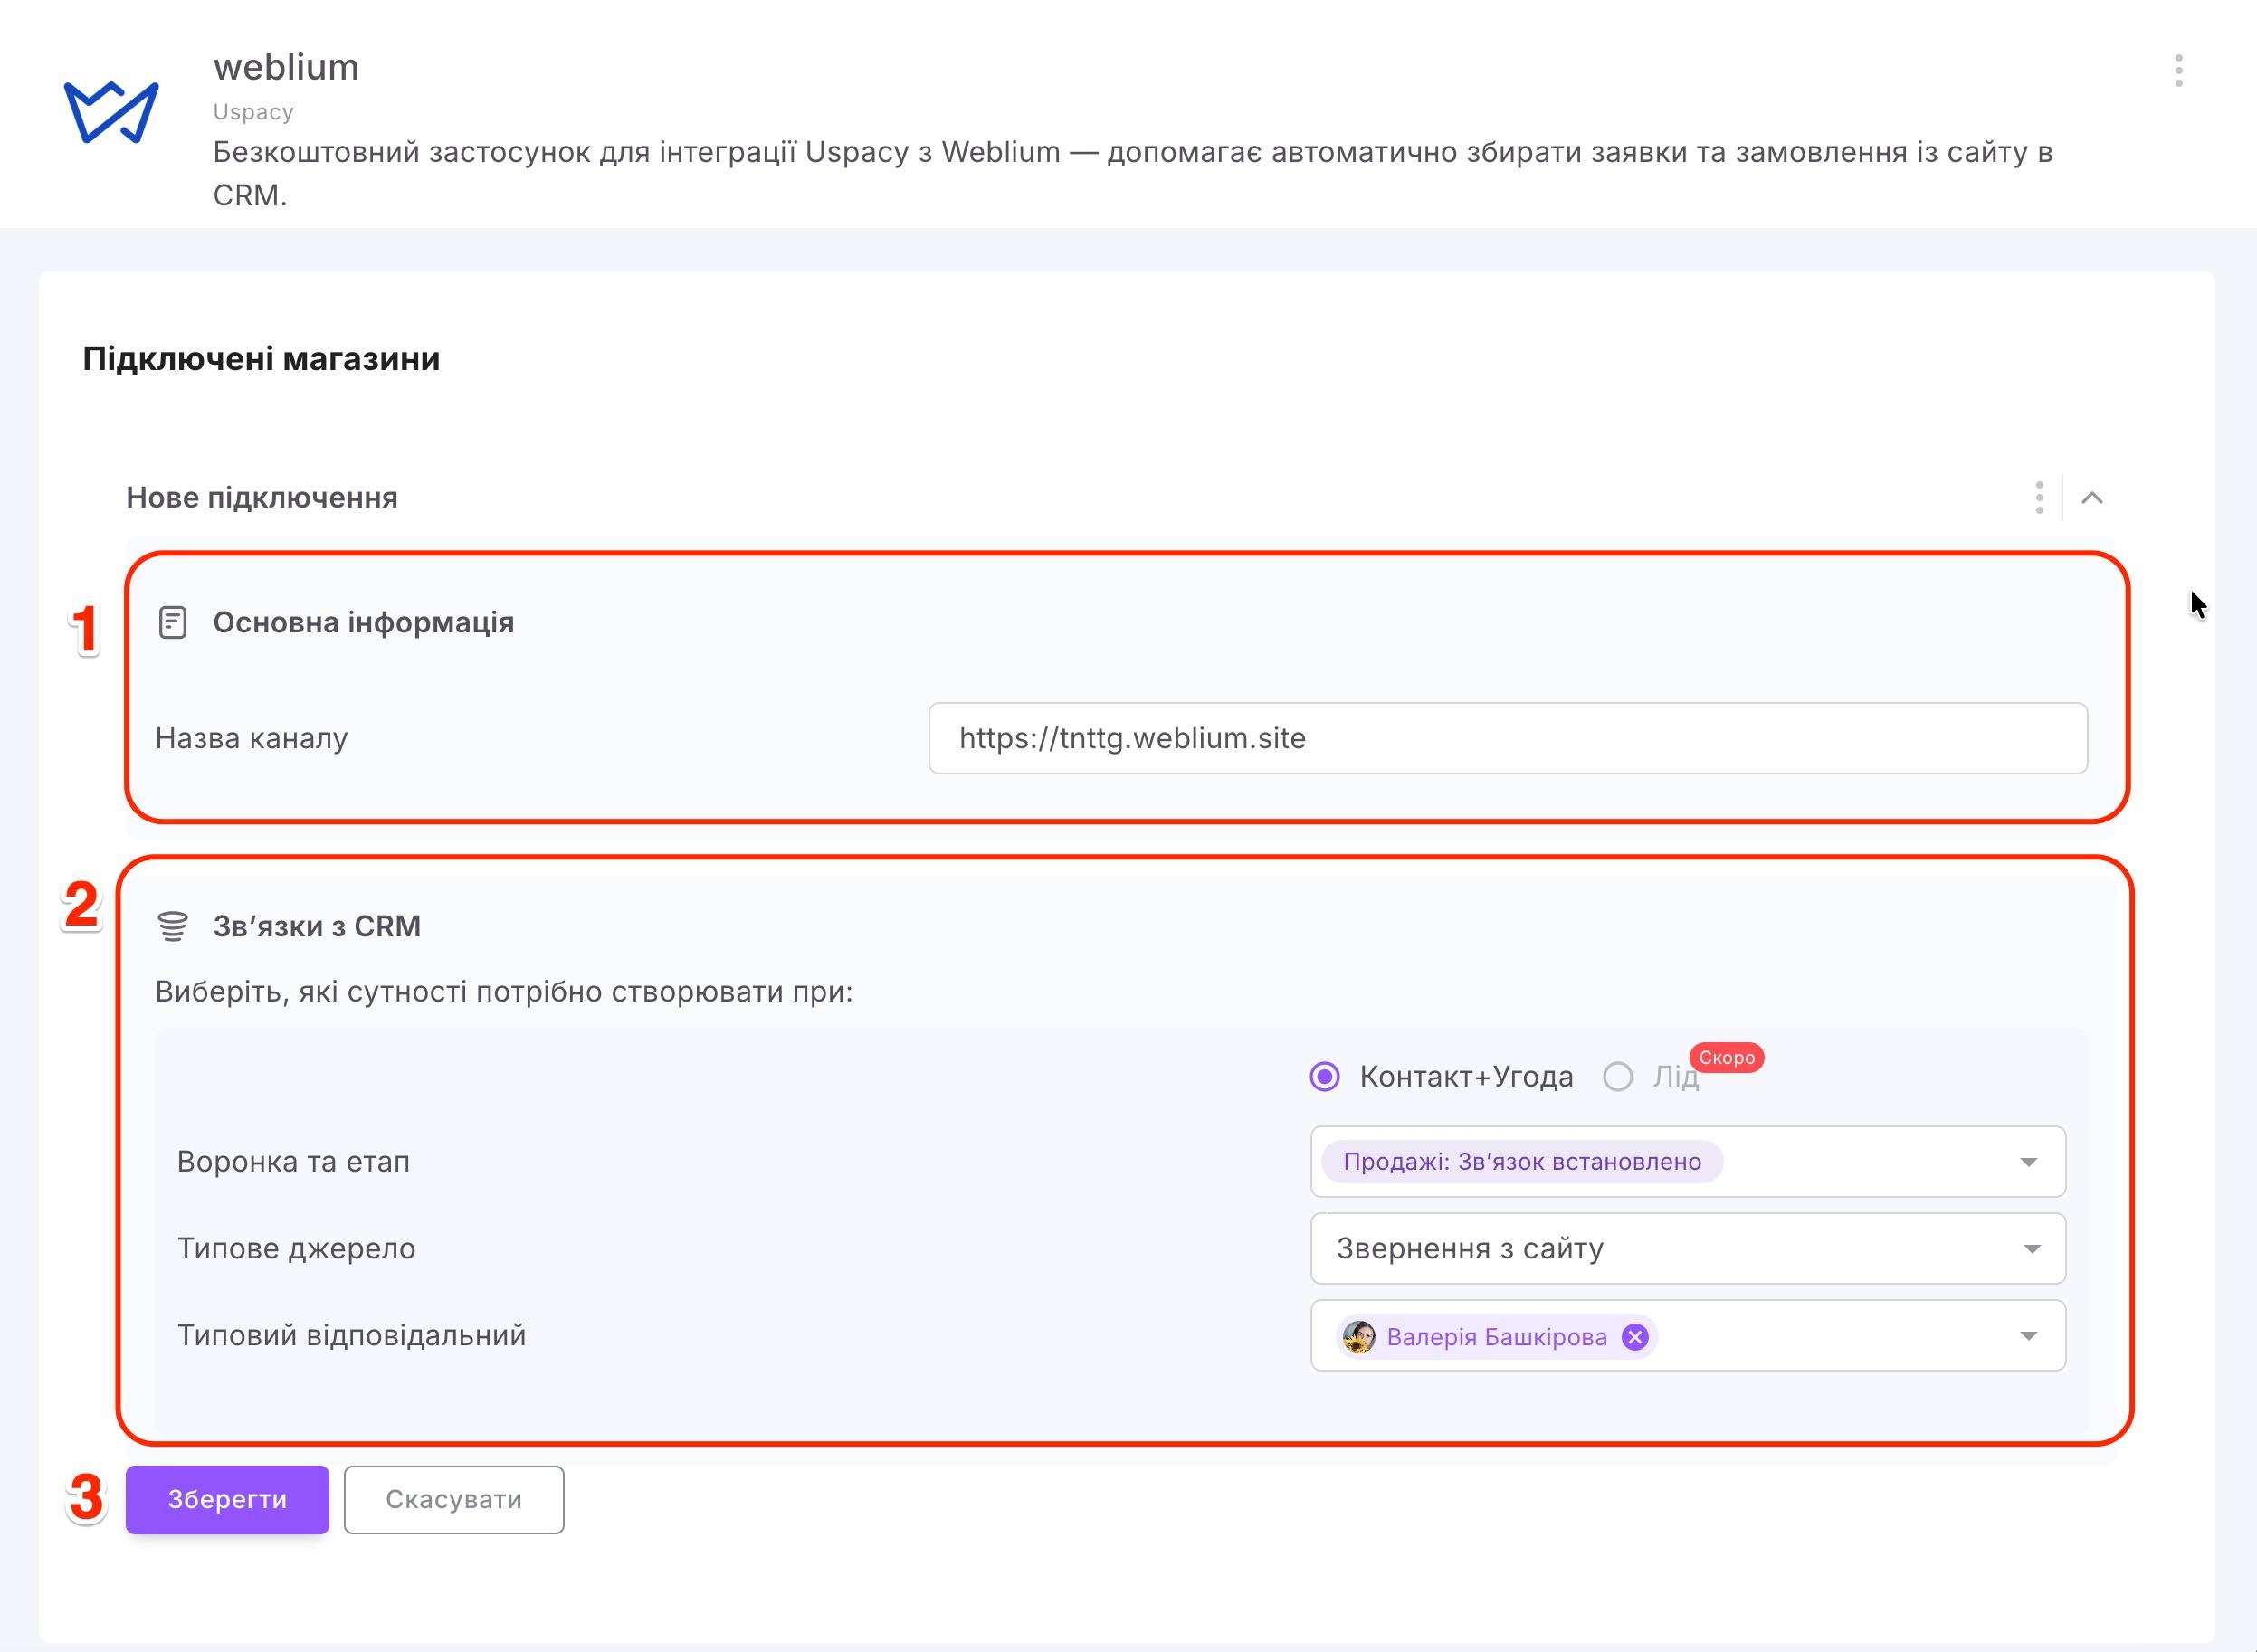Click the Weblium crown logo icon
The image size is (2257, 1652).
(111, 111)
